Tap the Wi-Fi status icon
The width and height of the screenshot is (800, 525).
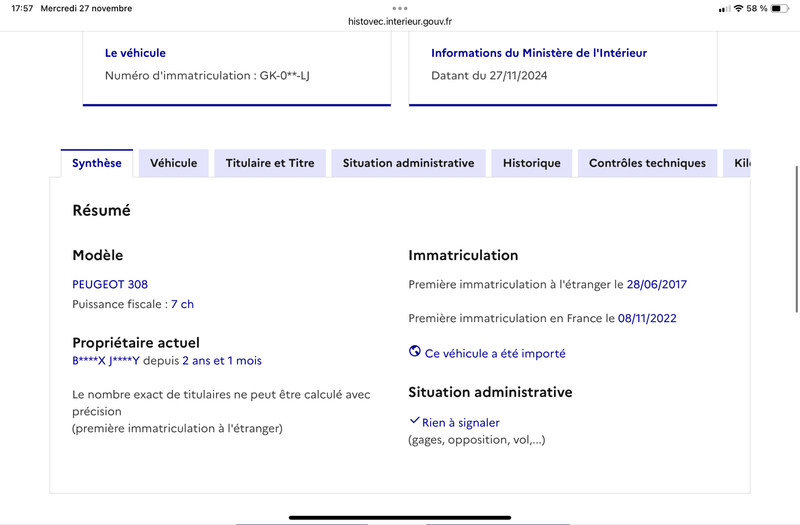(x=738, y=9)
